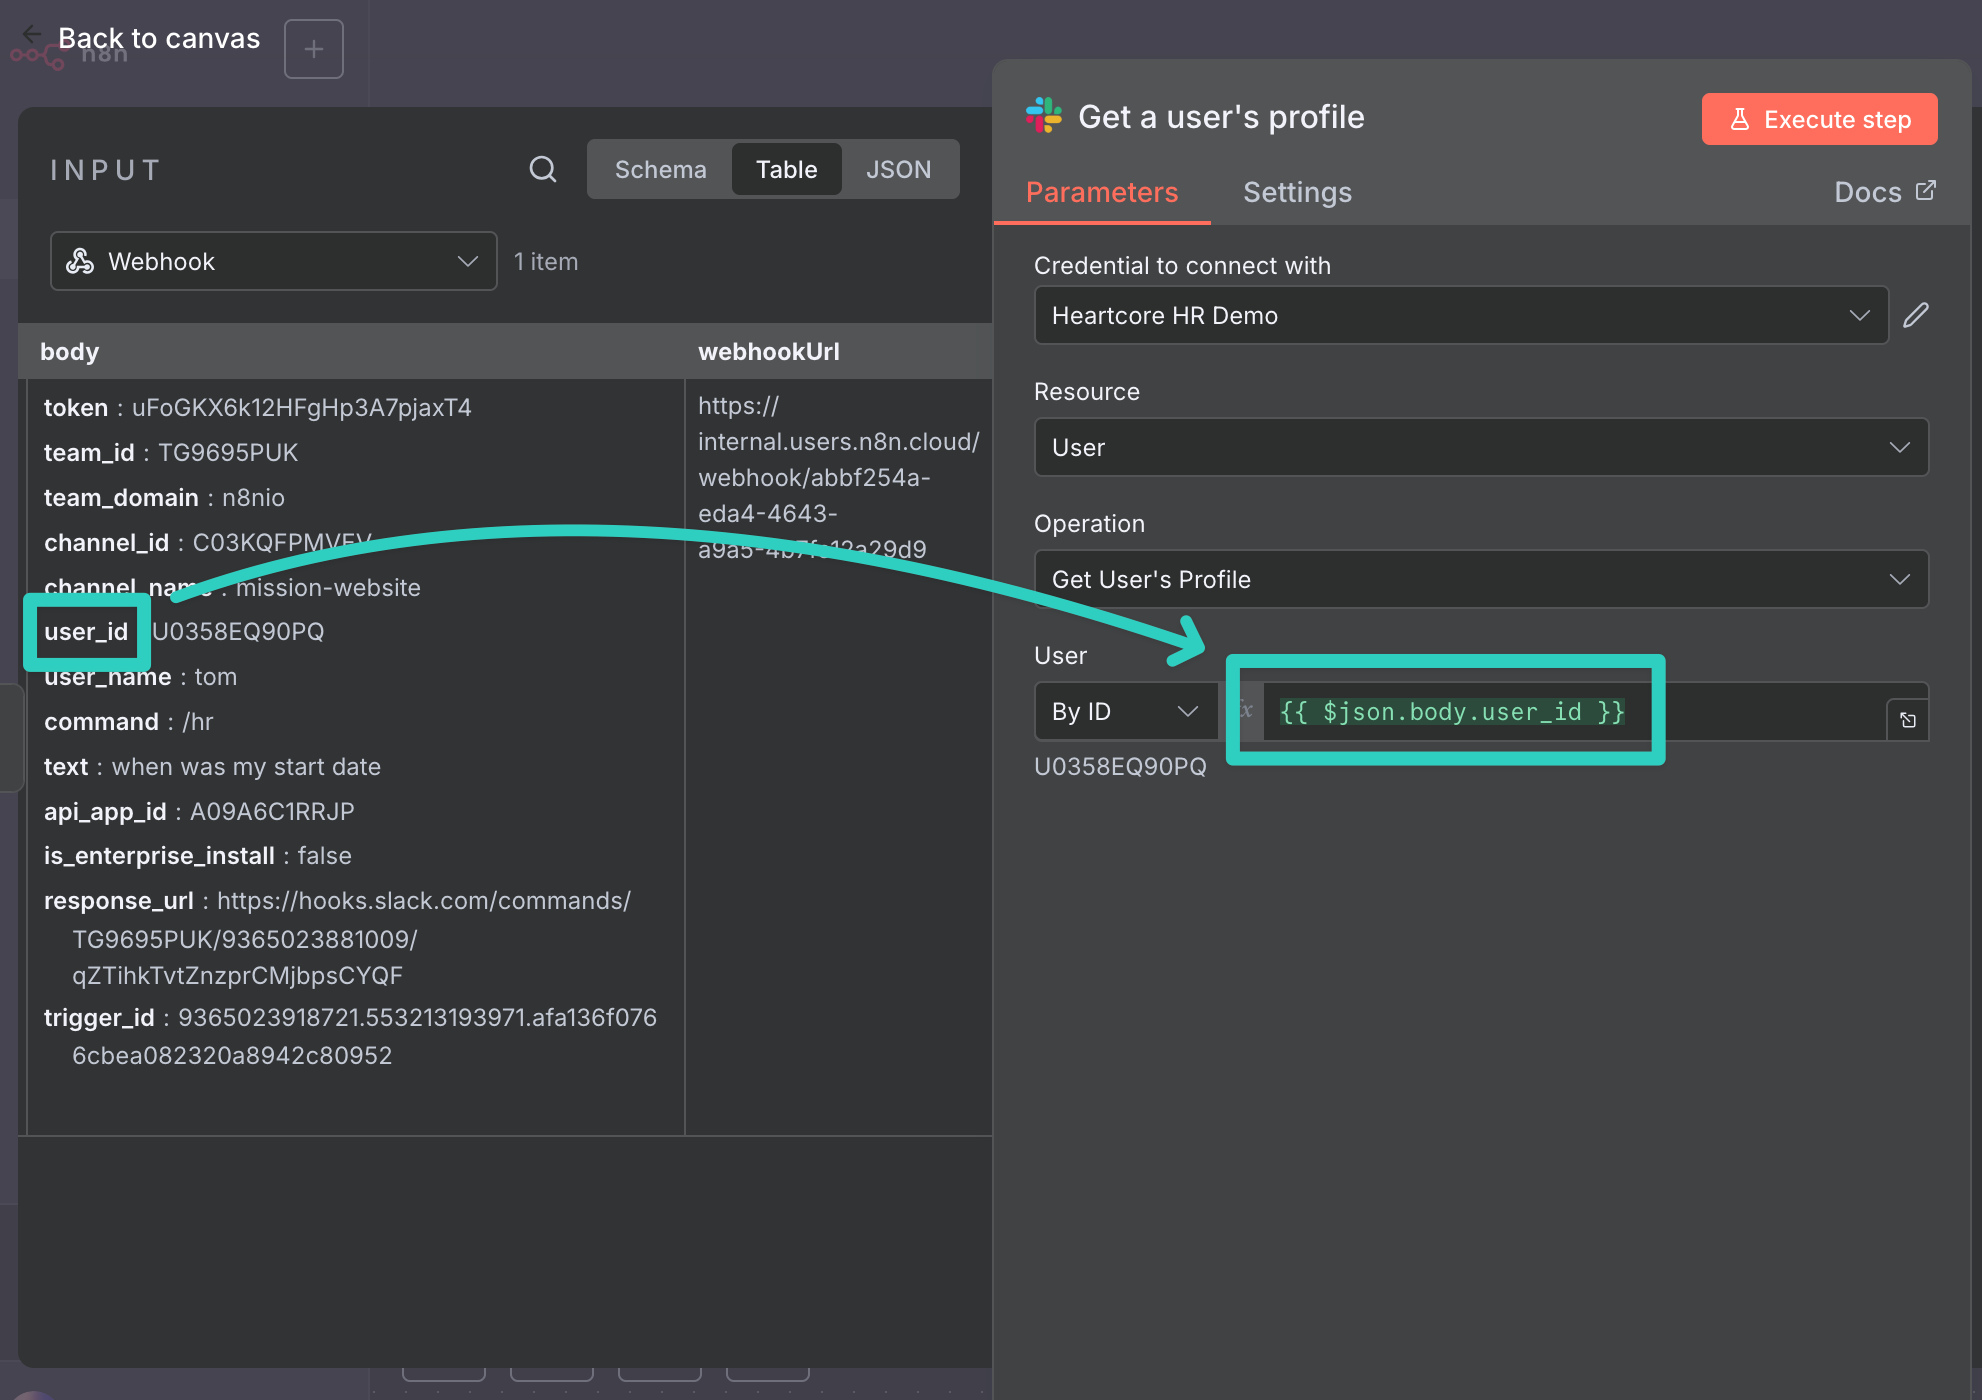The width and height of the screenshot is (1982, 1400).
Task: Switch input view to JSON
Action: 898,169
